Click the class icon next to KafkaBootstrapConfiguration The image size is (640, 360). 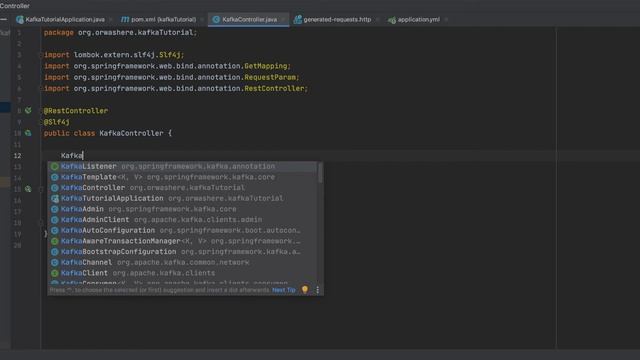point(55,252)
